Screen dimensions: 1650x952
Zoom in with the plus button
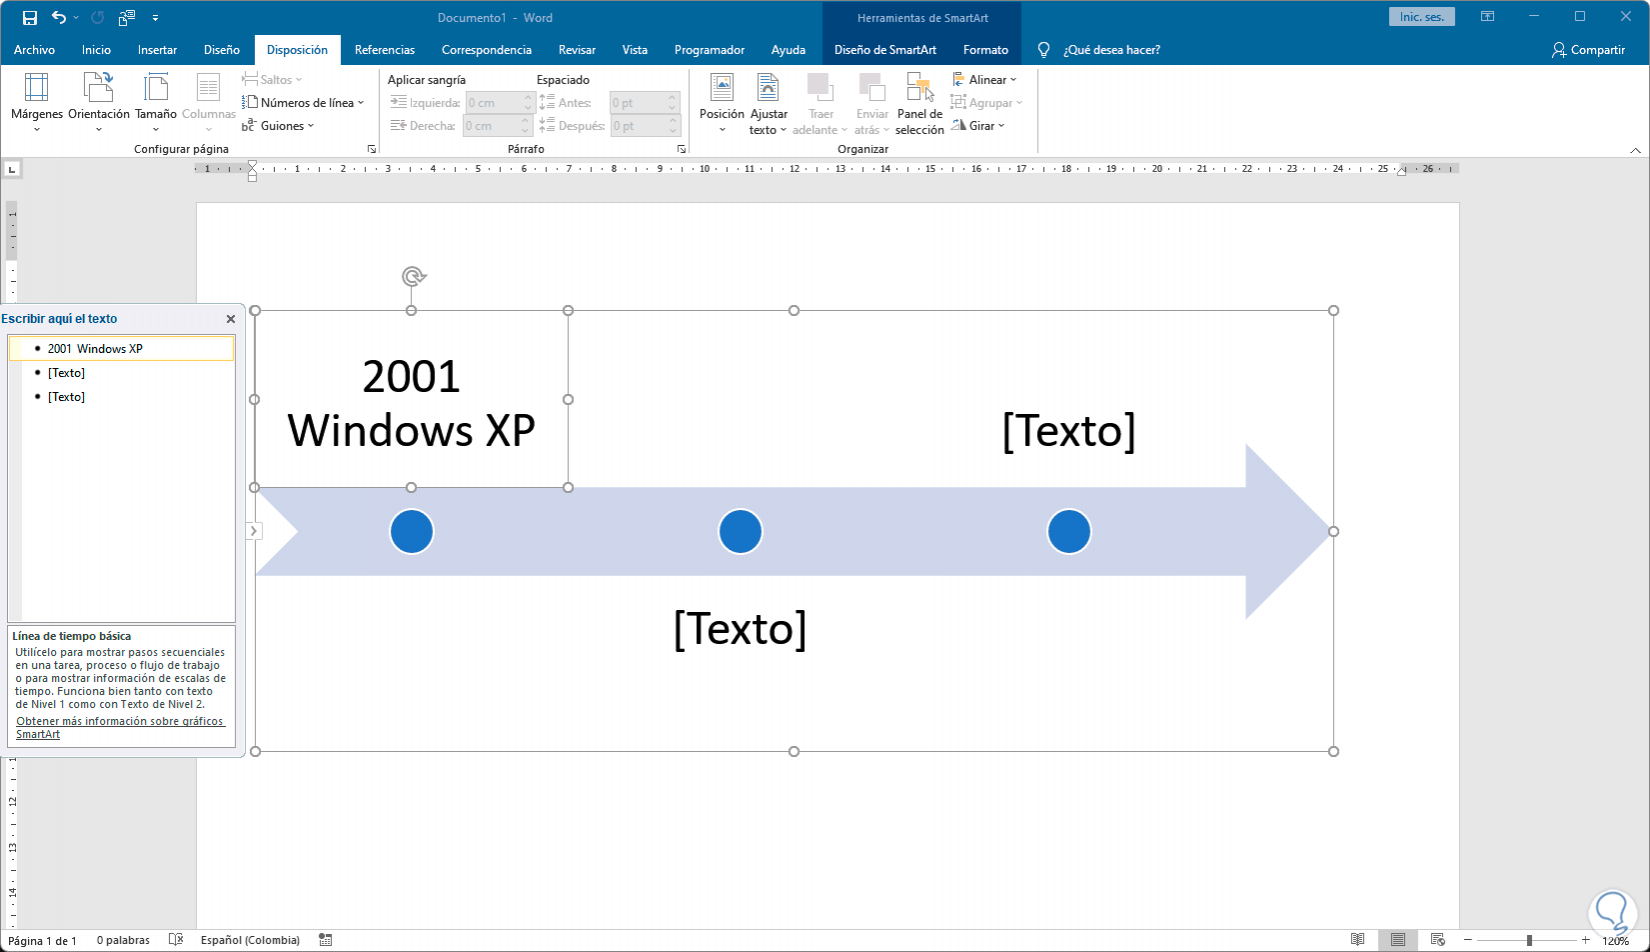coord(1586,940)
